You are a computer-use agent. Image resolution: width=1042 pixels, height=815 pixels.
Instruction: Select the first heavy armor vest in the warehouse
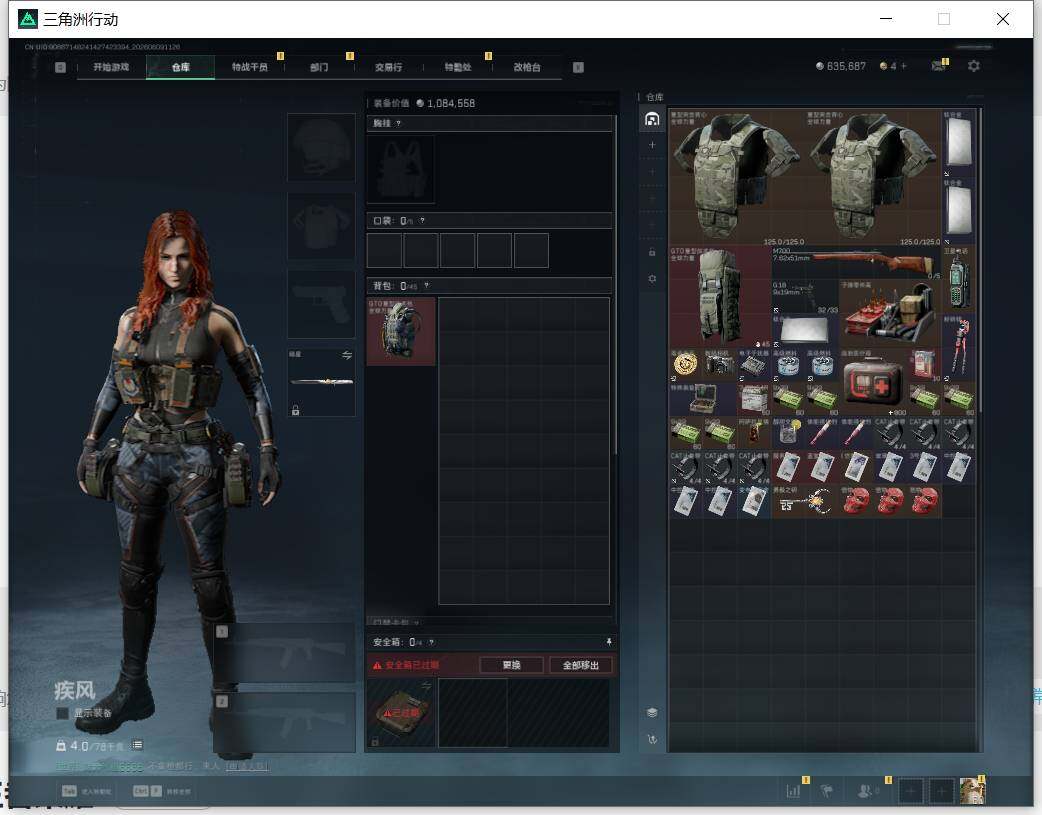pyautogui.click(x=737, y=177)
